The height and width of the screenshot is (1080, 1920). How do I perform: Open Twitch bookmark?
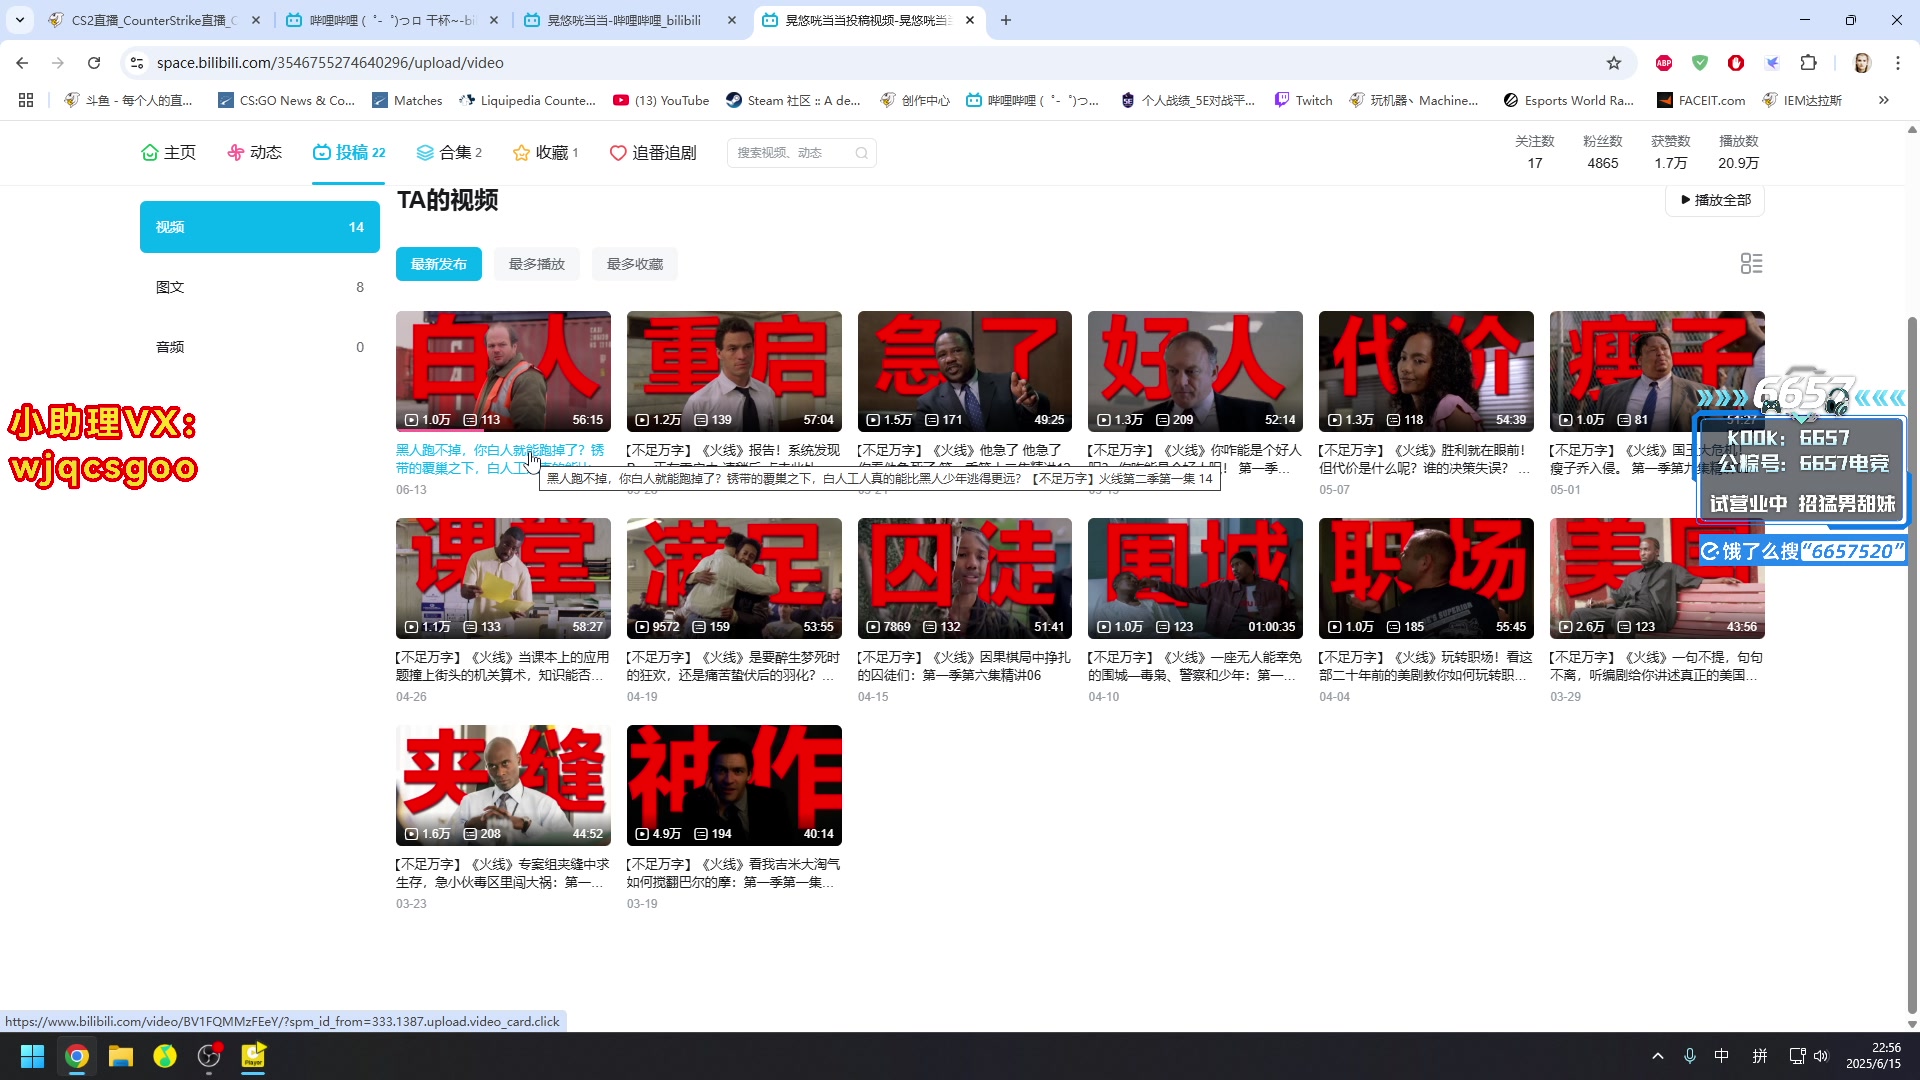point(1303,100)
